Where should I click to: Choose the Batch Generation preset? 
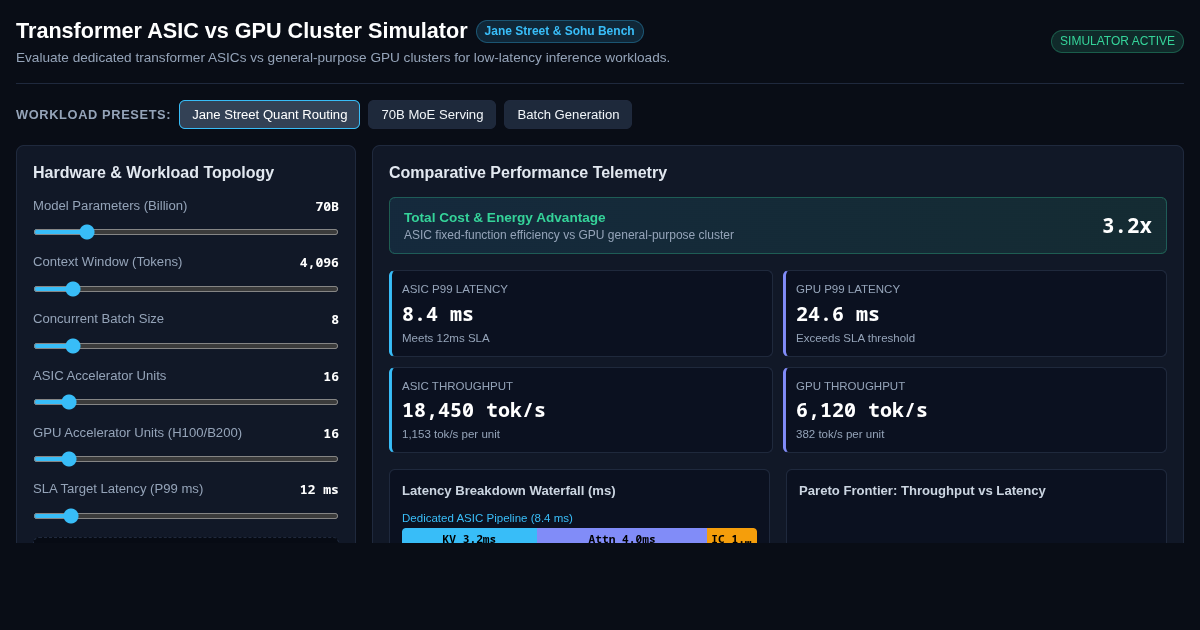(568, 114)
